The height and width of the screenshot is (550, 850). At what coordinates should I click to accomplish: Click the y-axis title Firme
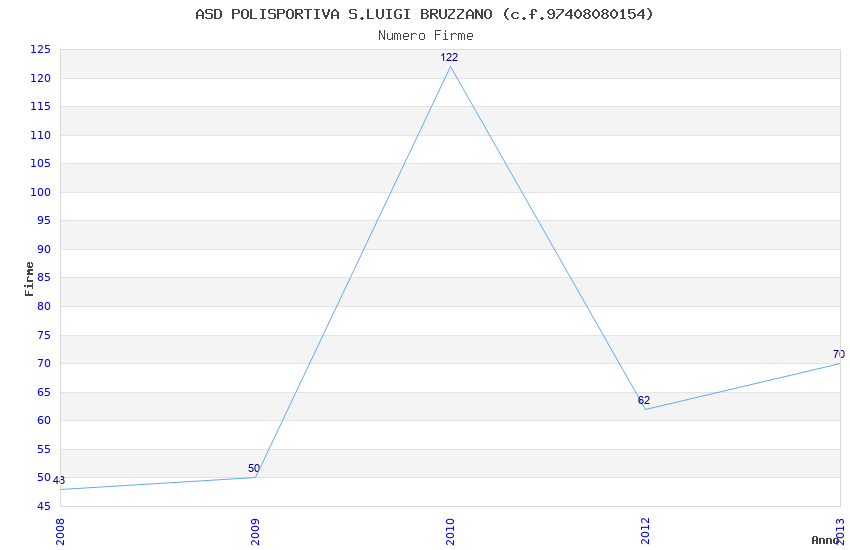[29, 279]
